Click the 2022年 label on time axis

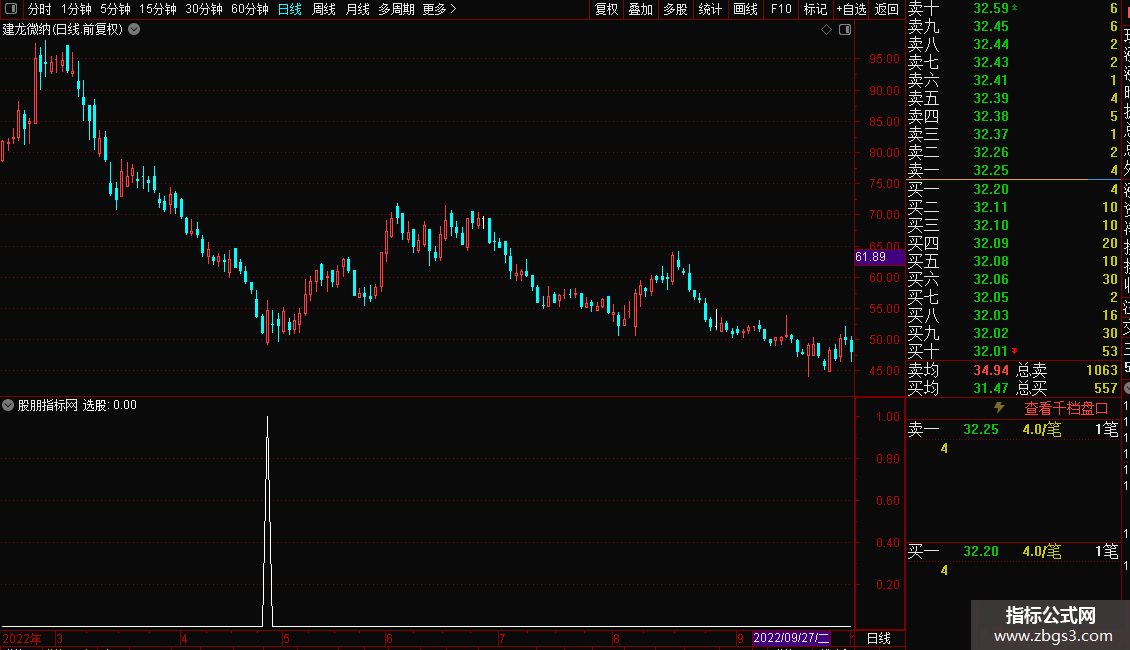pos(22,639)
